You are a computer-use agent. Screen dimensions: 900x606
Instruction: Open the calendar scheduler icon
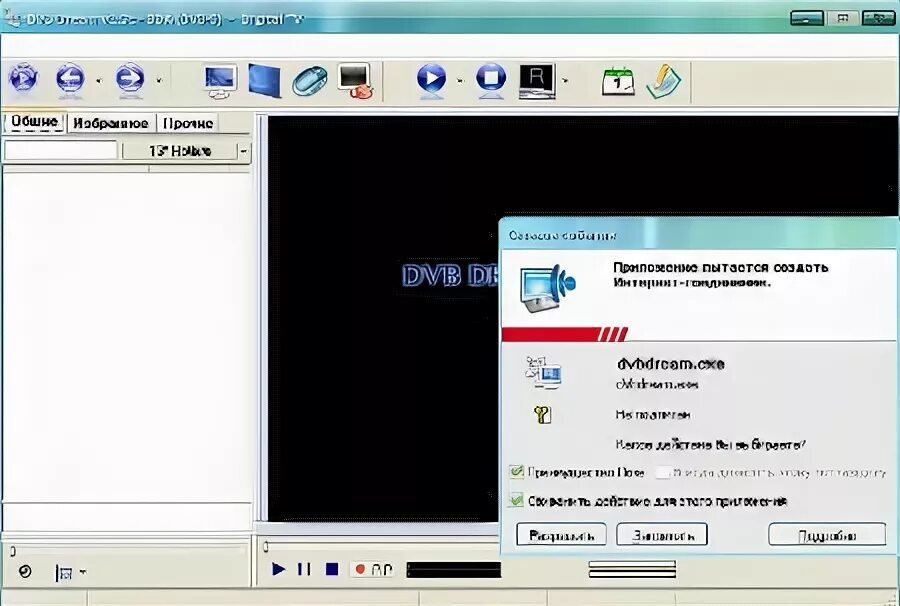pos(618,81)
